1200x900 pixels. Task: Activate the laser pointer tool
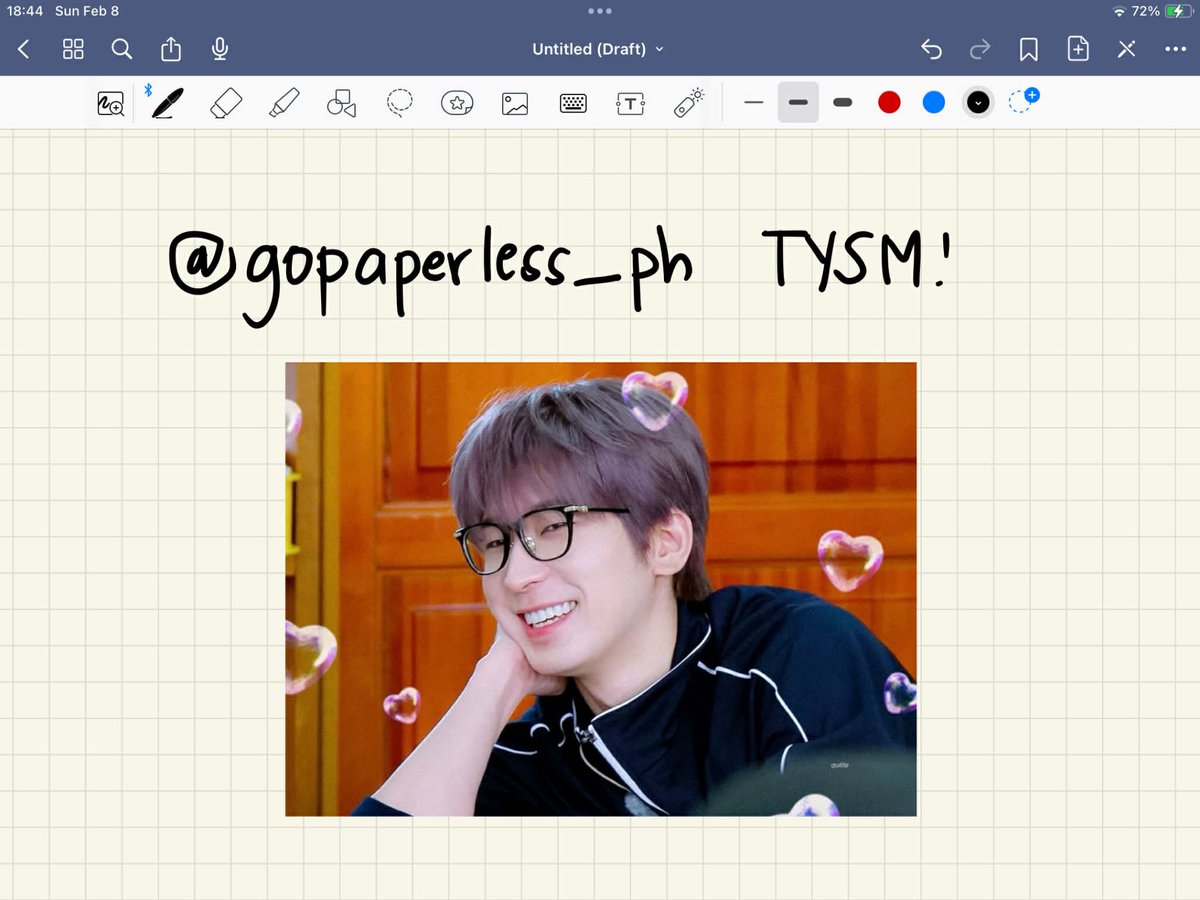point(688,103)
